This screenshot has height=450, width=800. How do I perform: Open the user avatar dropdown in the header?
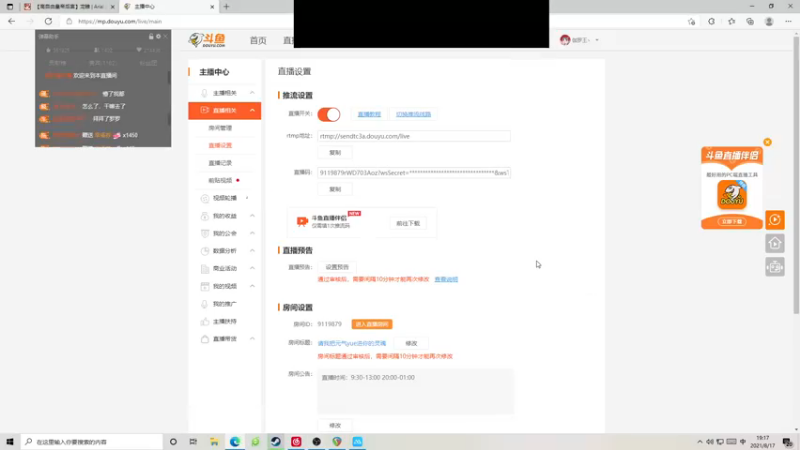579,40
